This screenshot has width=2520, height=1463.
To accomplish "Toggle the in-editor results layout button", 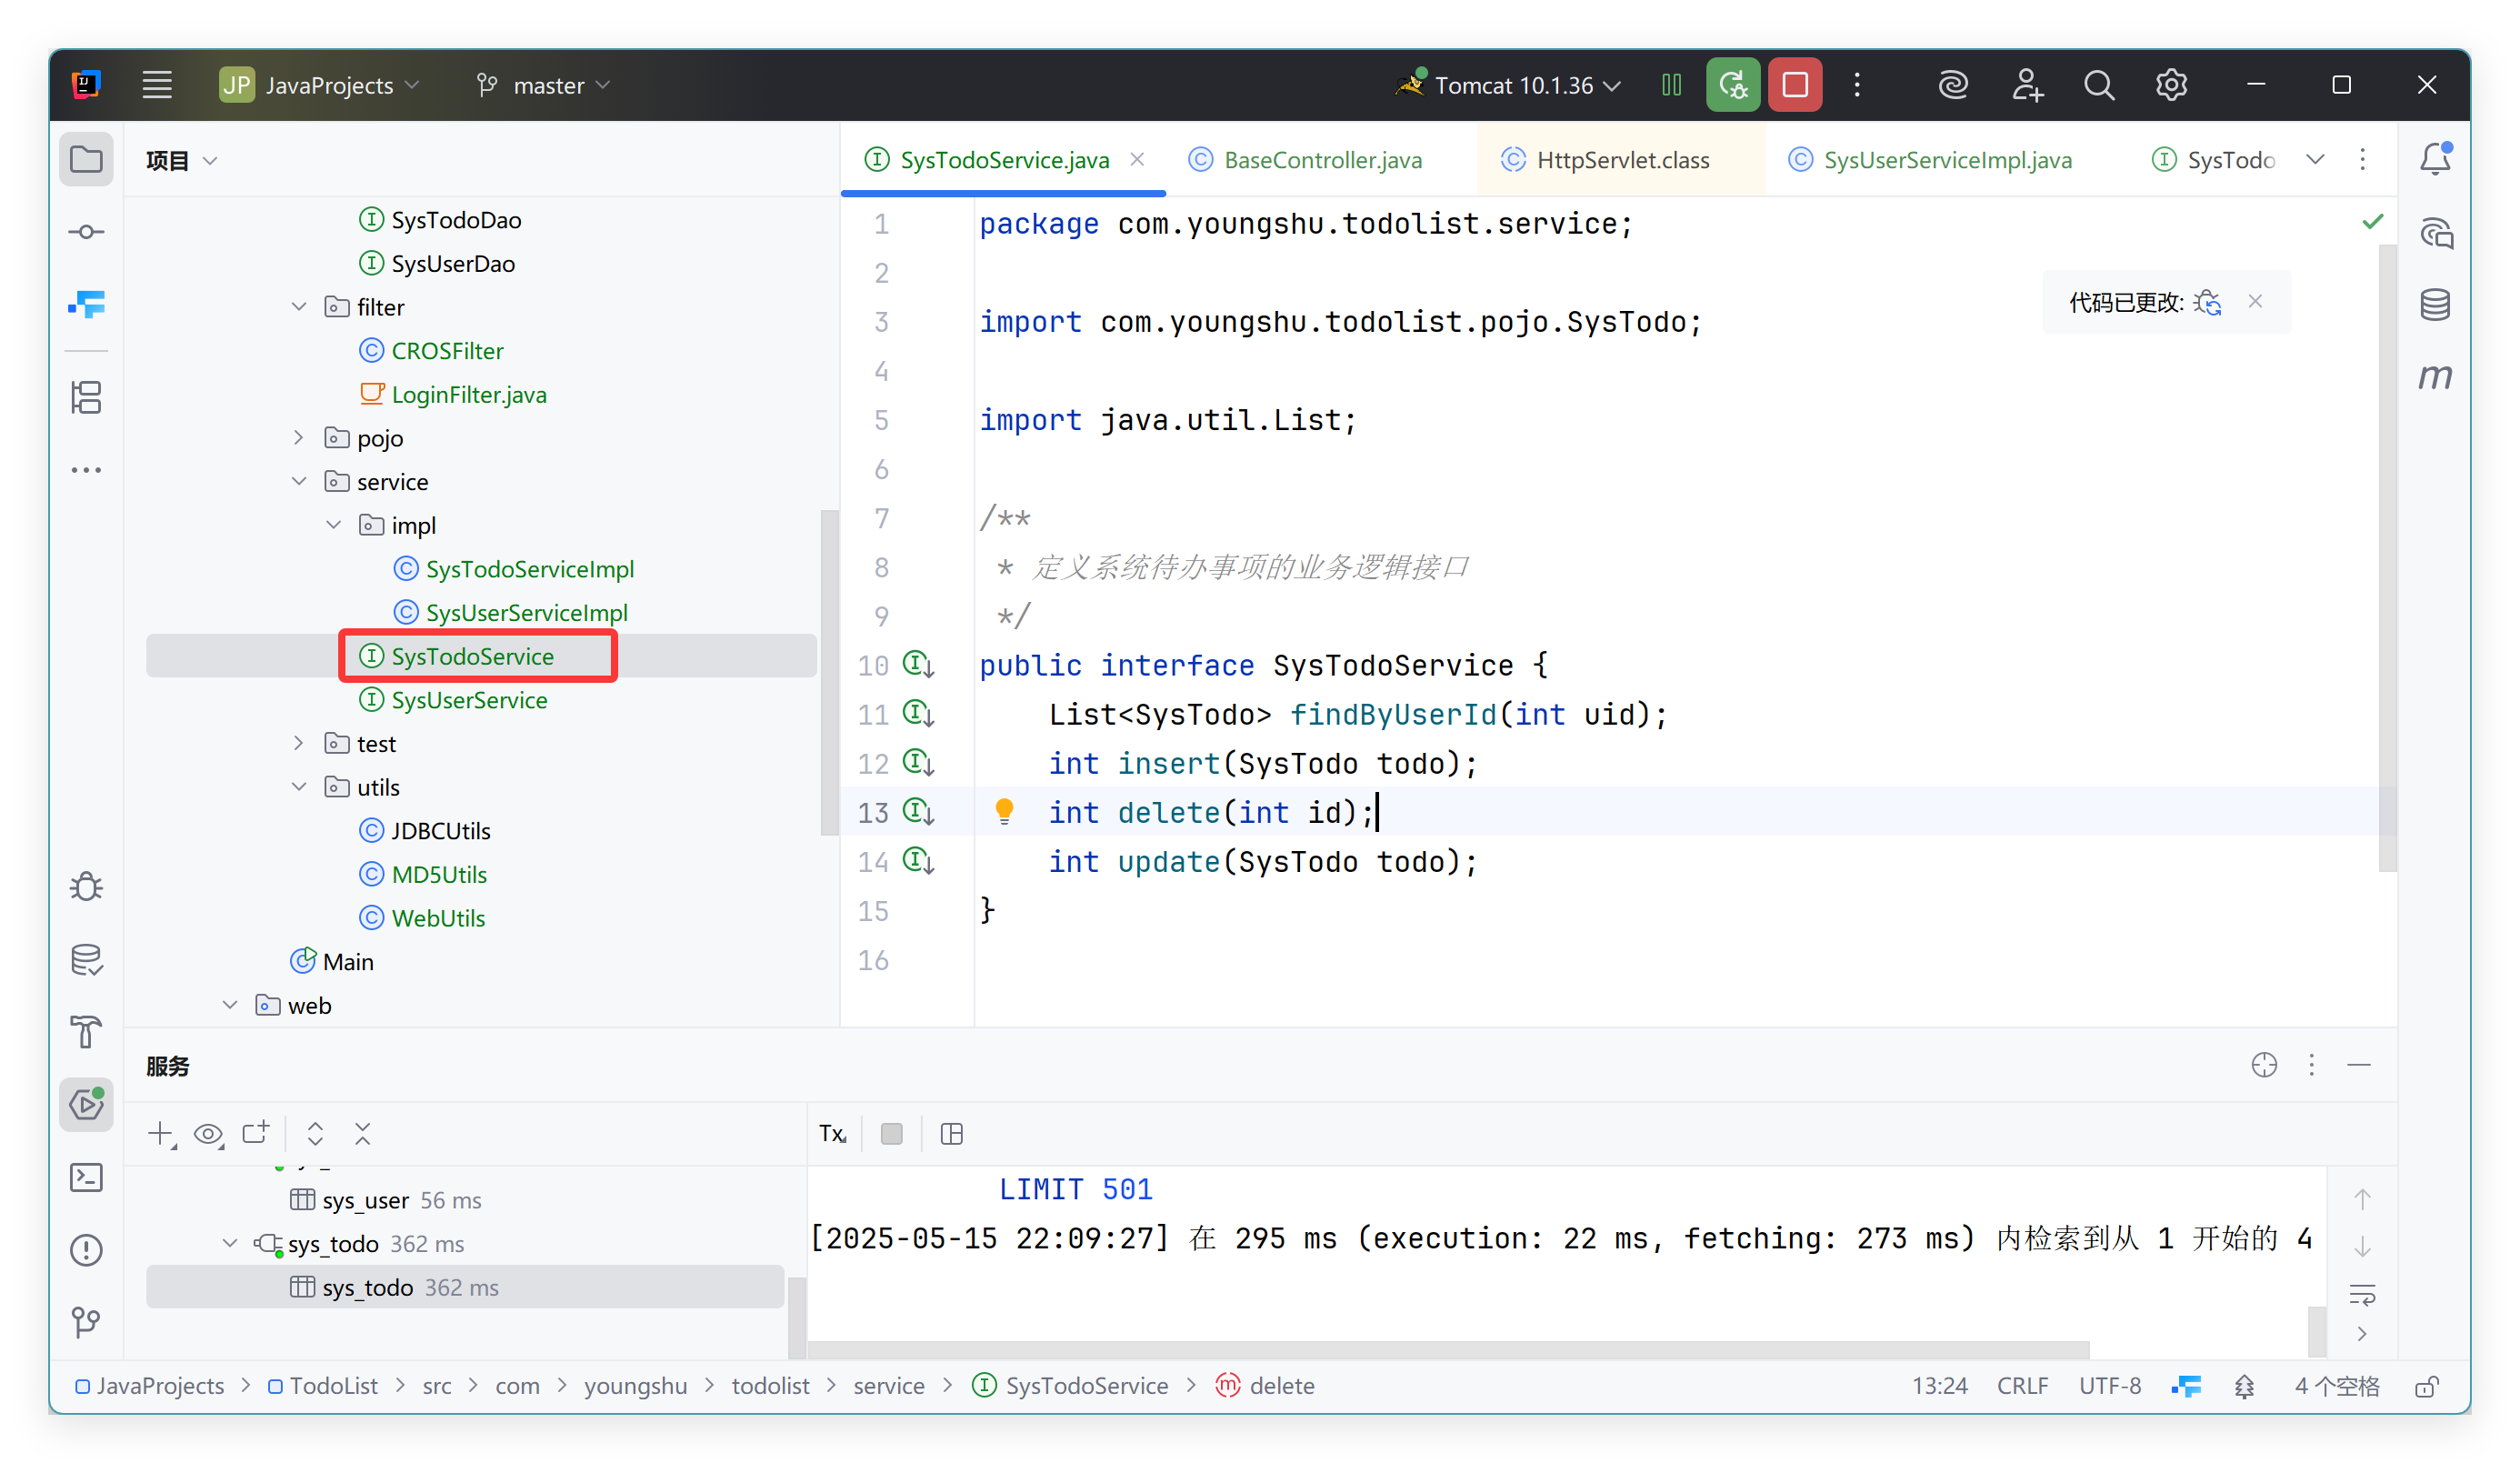I will click(952, 1133).
